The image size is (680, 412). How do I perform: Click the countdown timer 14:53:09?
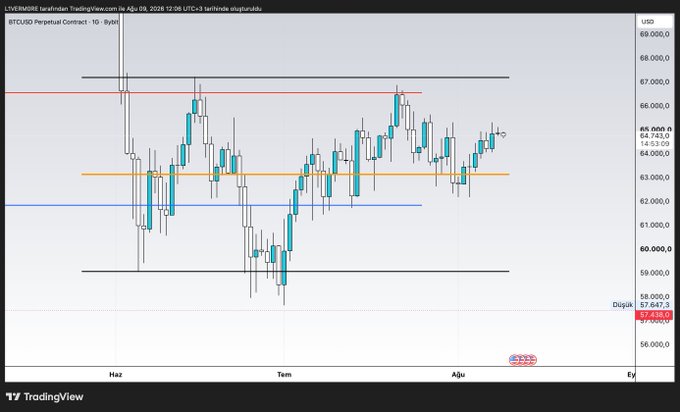(x=654, y=144)
